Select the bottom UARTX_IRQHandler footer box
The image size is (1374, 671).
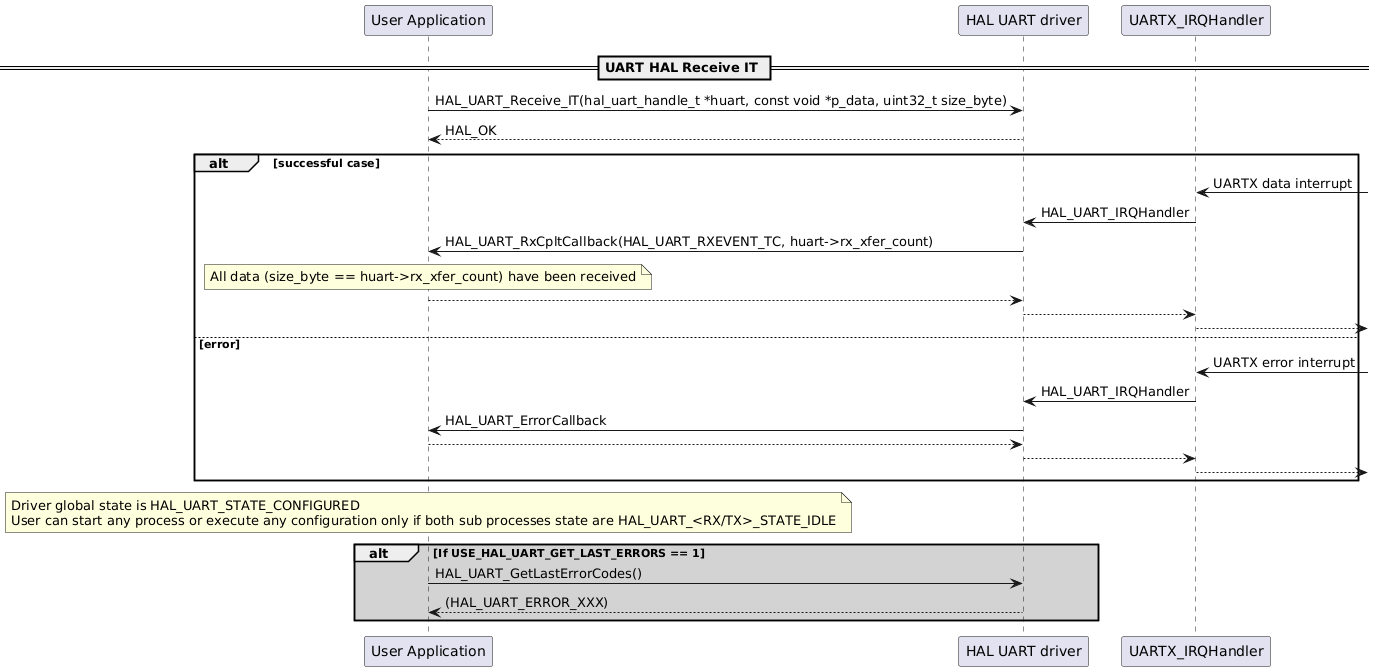[1196, 651]
